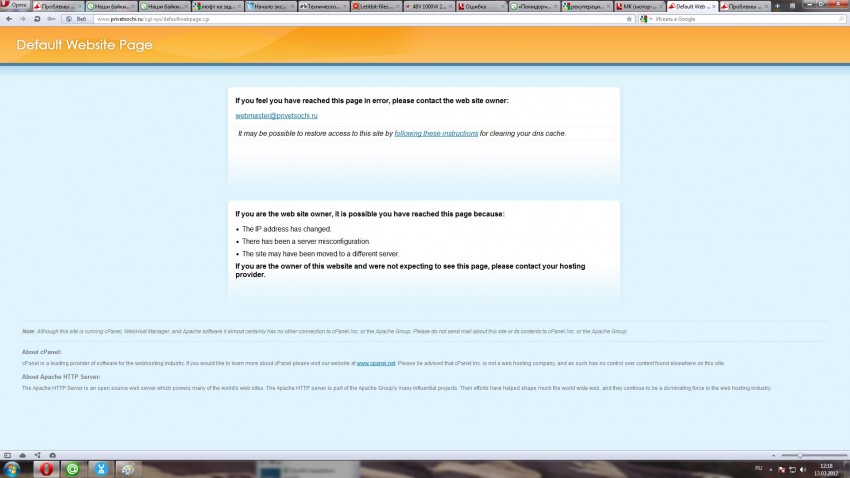Click the browser Forward arrow
850x478 pixels.
click(22, 19)
